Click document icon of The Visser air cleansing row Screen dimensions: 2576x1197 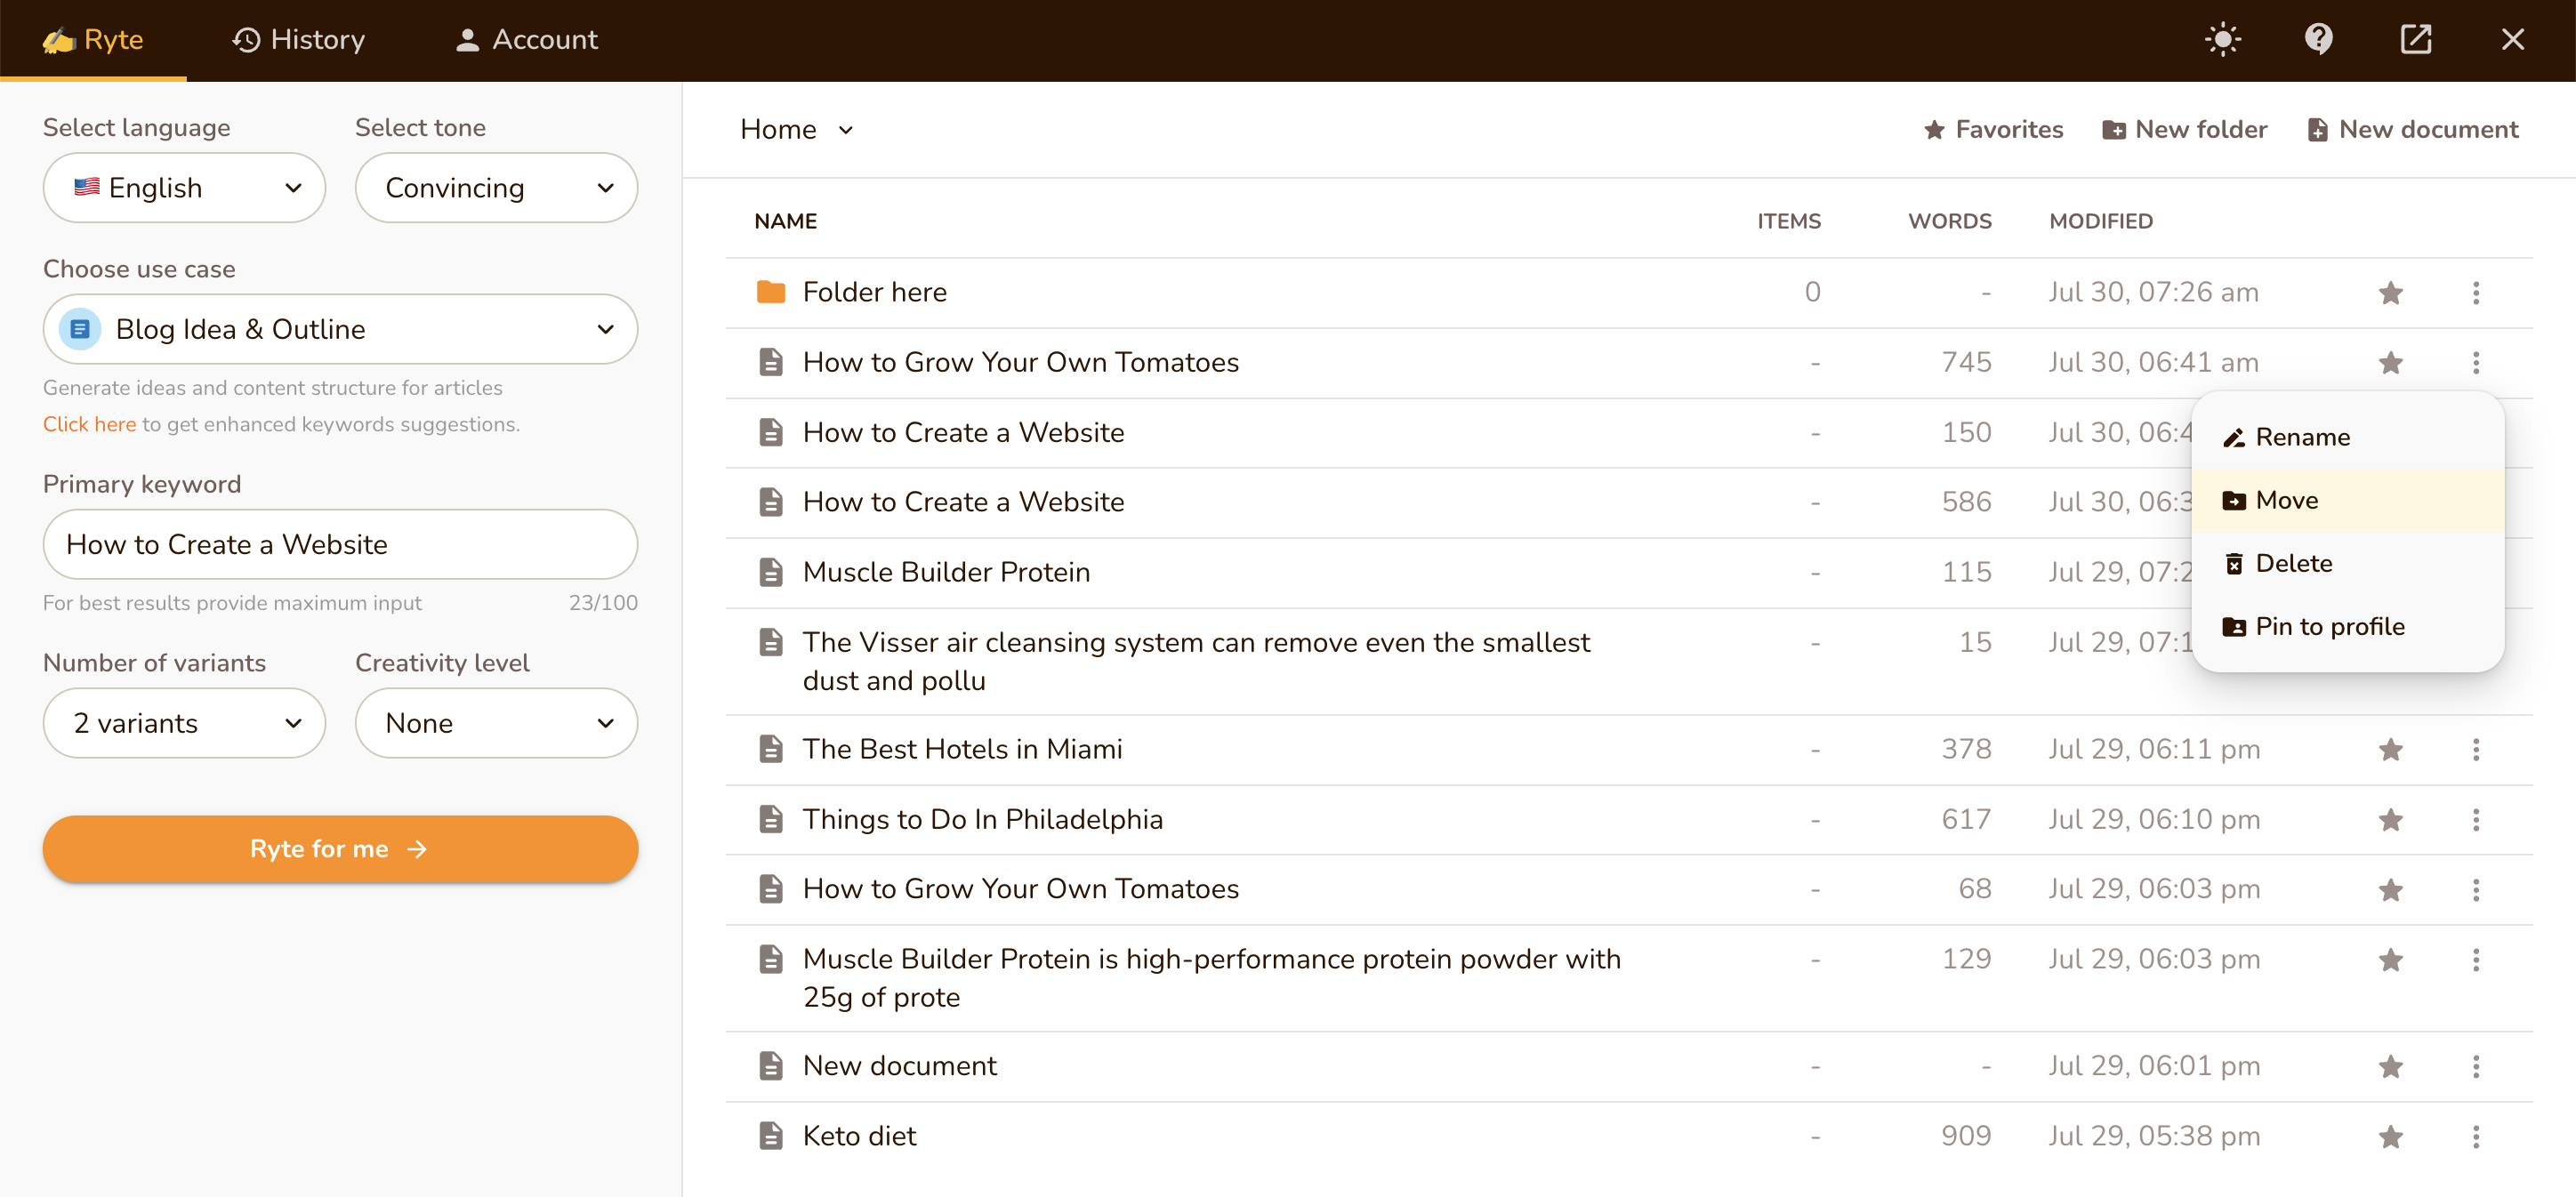click(x=770, y=642)
